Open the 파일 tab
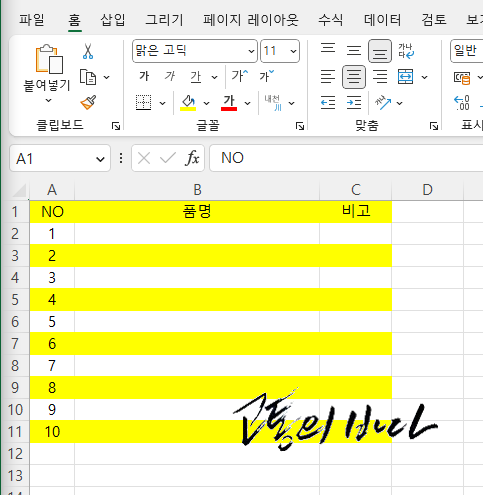The width and height of the screenshot is (483, 495). click(32, 20)
